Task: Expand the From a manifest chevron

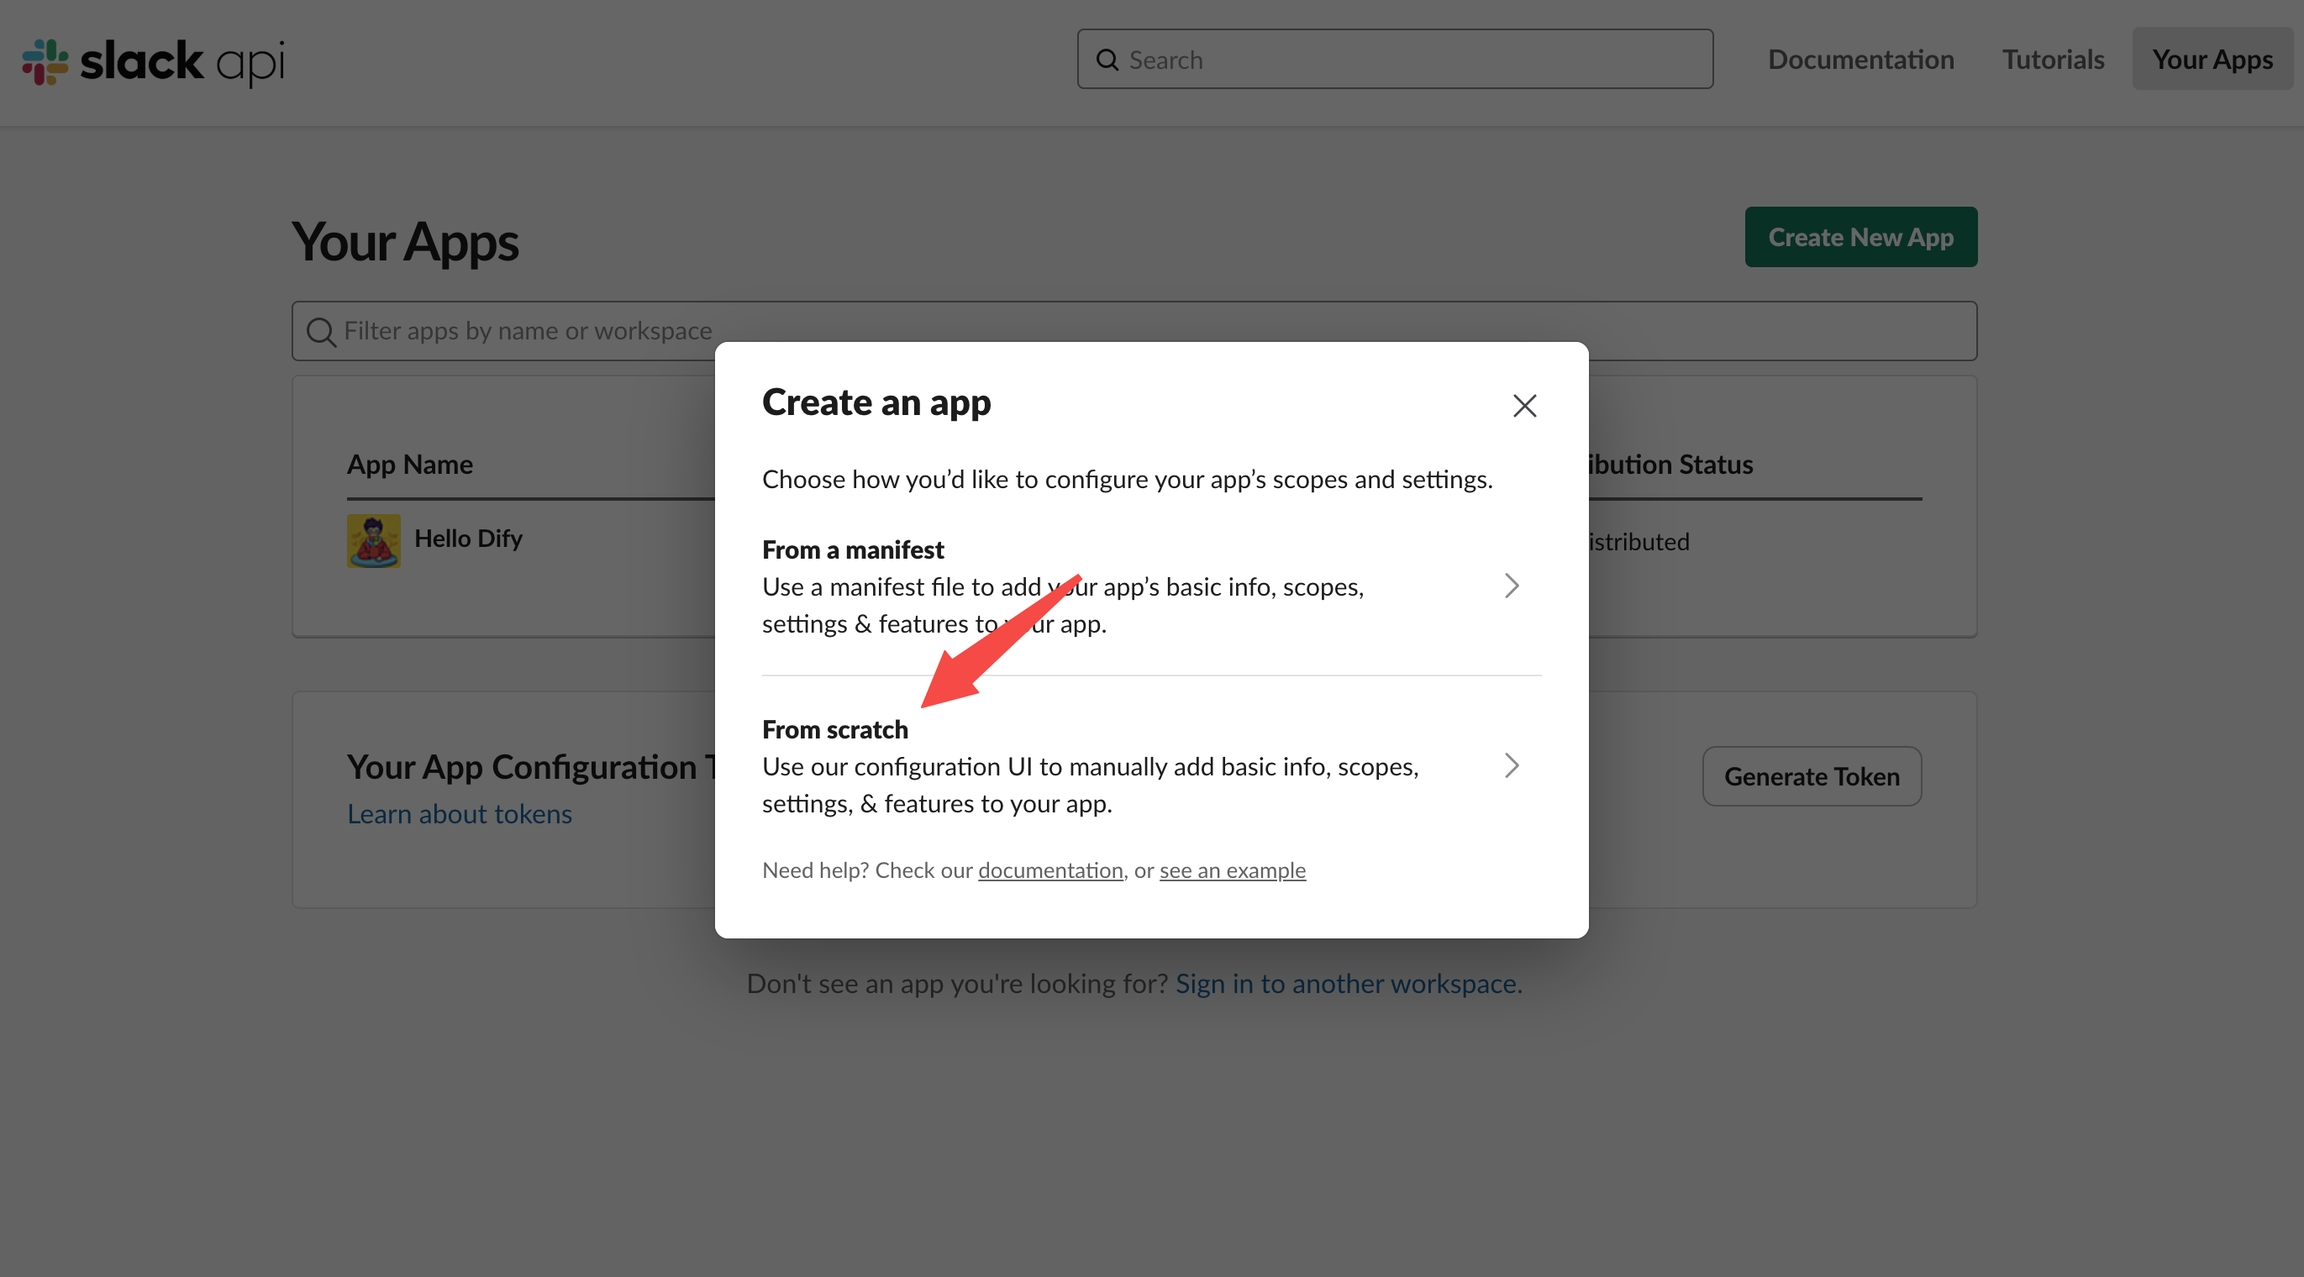Action: tap(1511, 586)
